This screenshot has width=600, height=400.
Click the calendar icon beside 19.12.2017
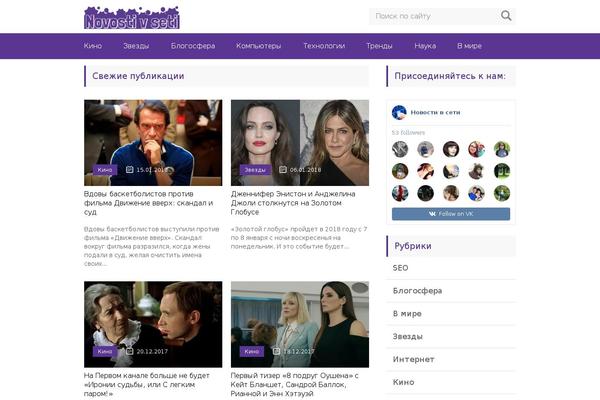coord(277,351)
